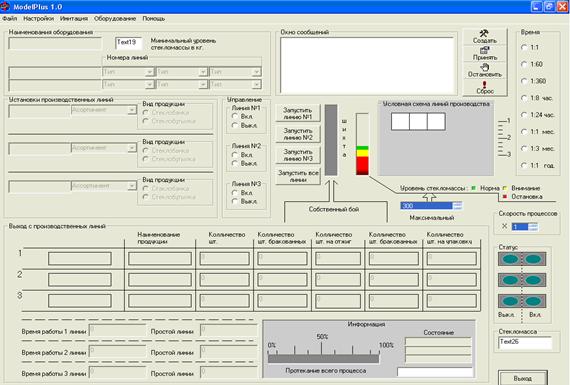Image resolution: width=570 pixels, height=385 pixels.
Task: Select the 1:1 год. time radio button
Action: (524, 165)
